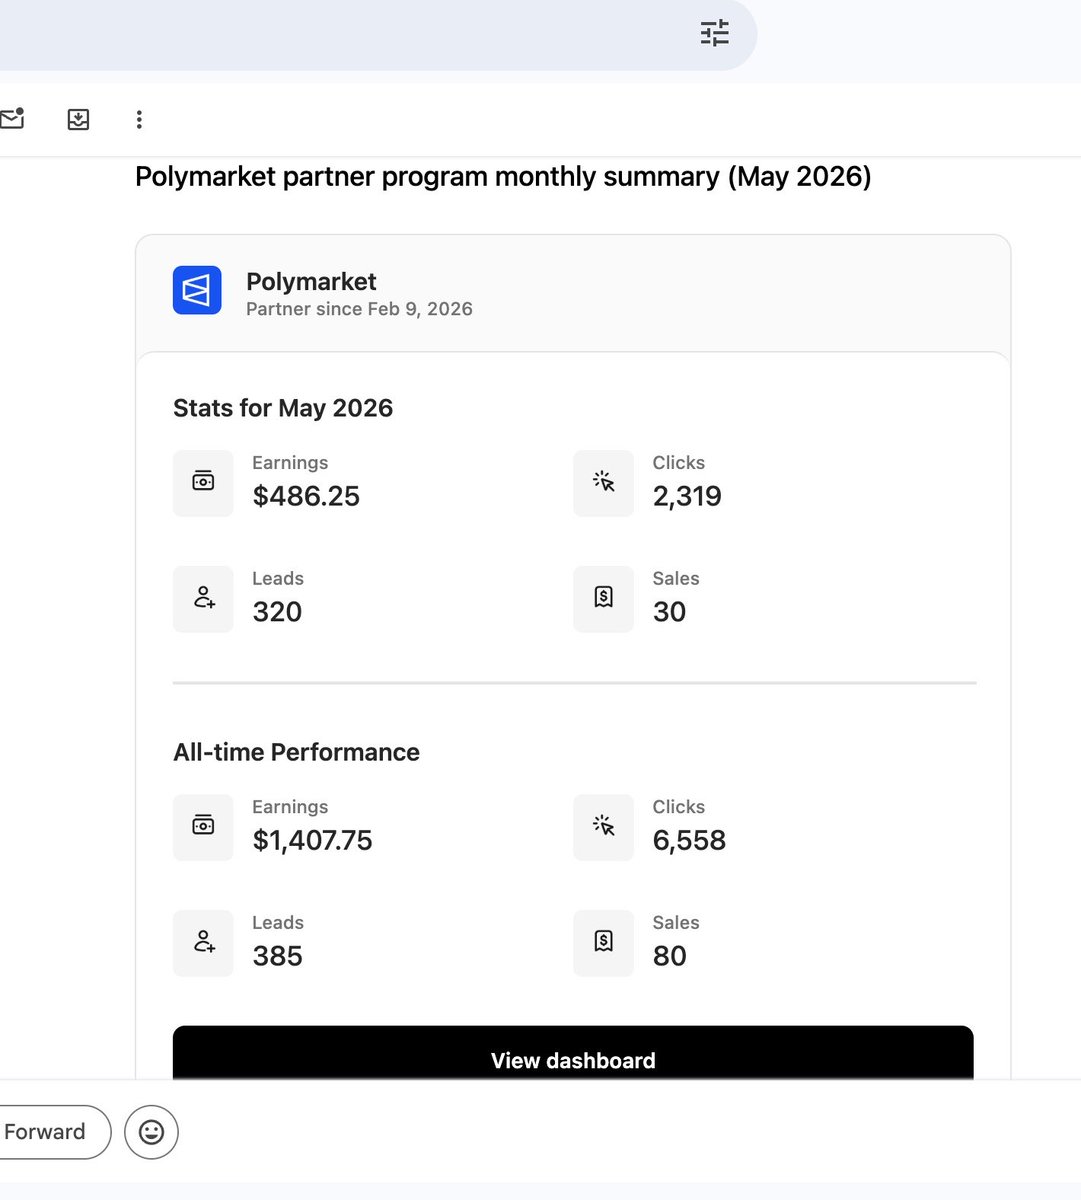This screenshot has width=1081, height=1200.
Task: Select the 2,319 clicks value
Action: click(687, 496)
